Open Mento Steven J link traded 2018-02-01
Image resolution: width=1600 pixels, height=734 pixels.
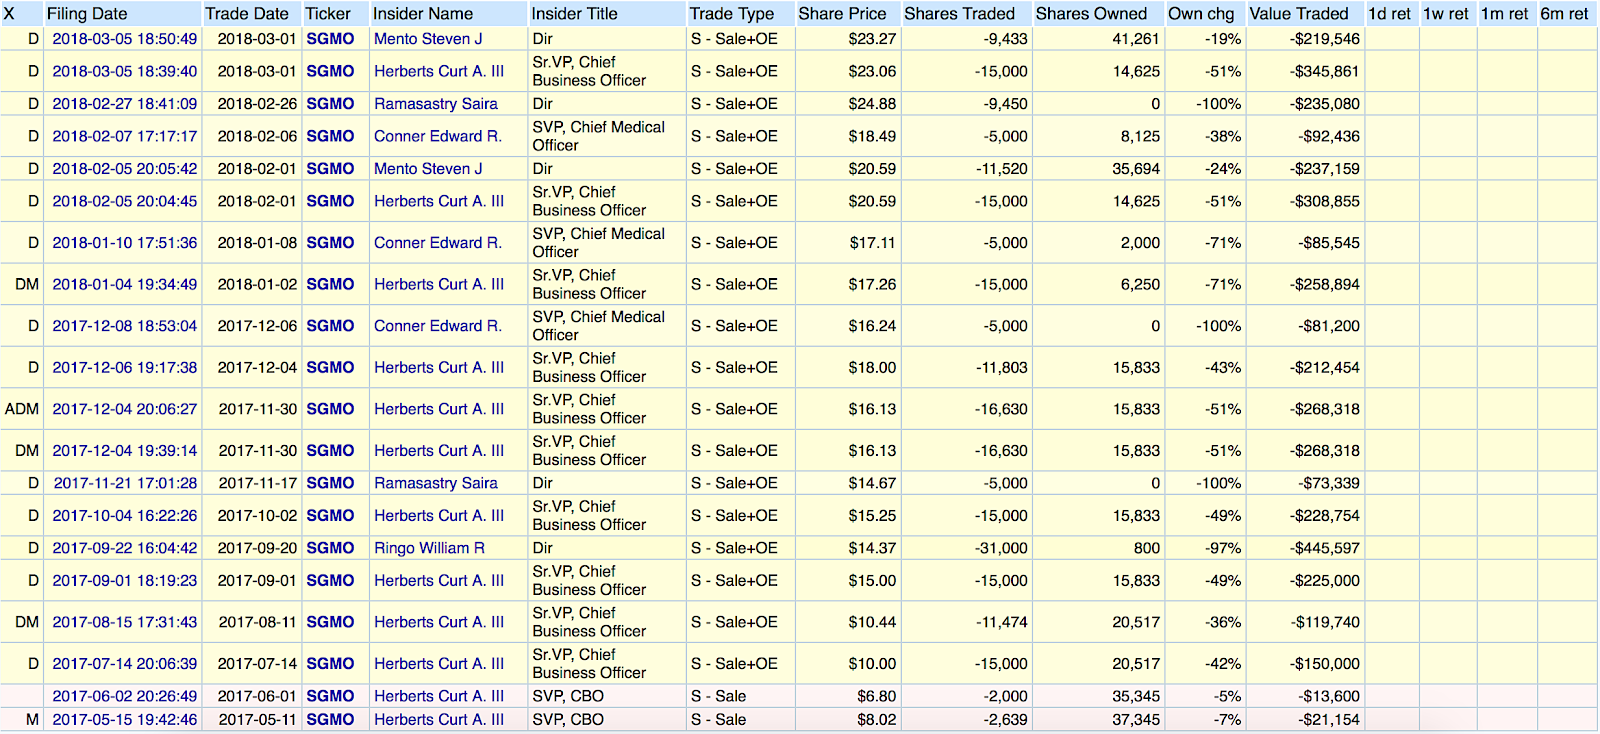click(428, 169)
